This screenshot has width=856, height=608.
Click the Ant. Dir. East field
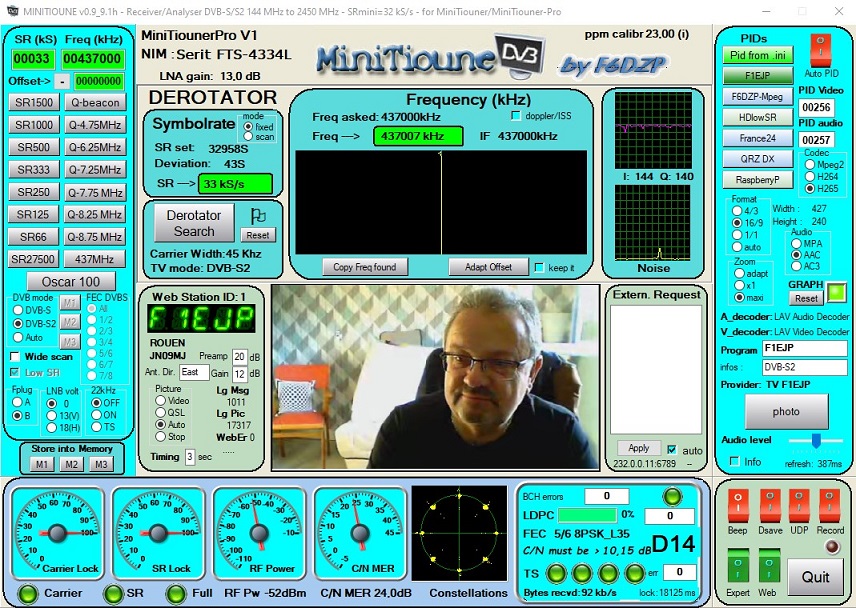195,372
